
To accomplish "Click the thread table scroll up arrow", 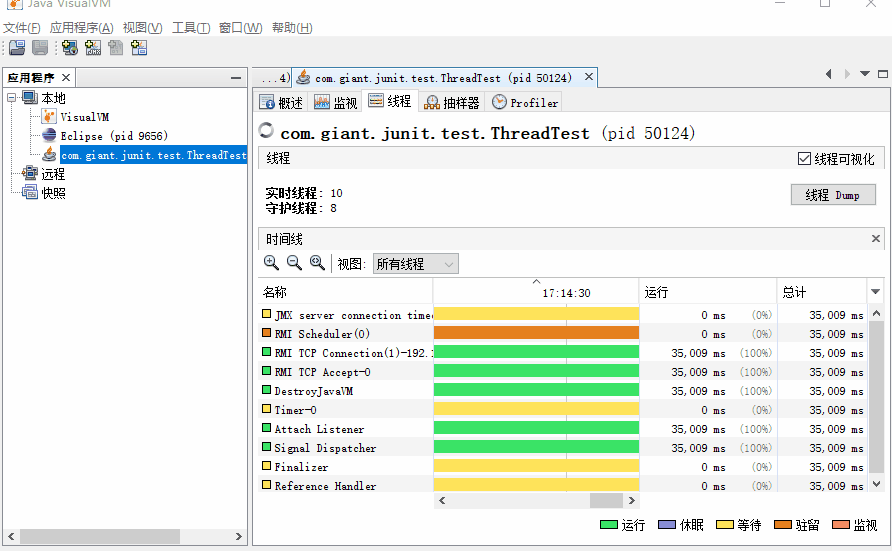I will (876, 313).
